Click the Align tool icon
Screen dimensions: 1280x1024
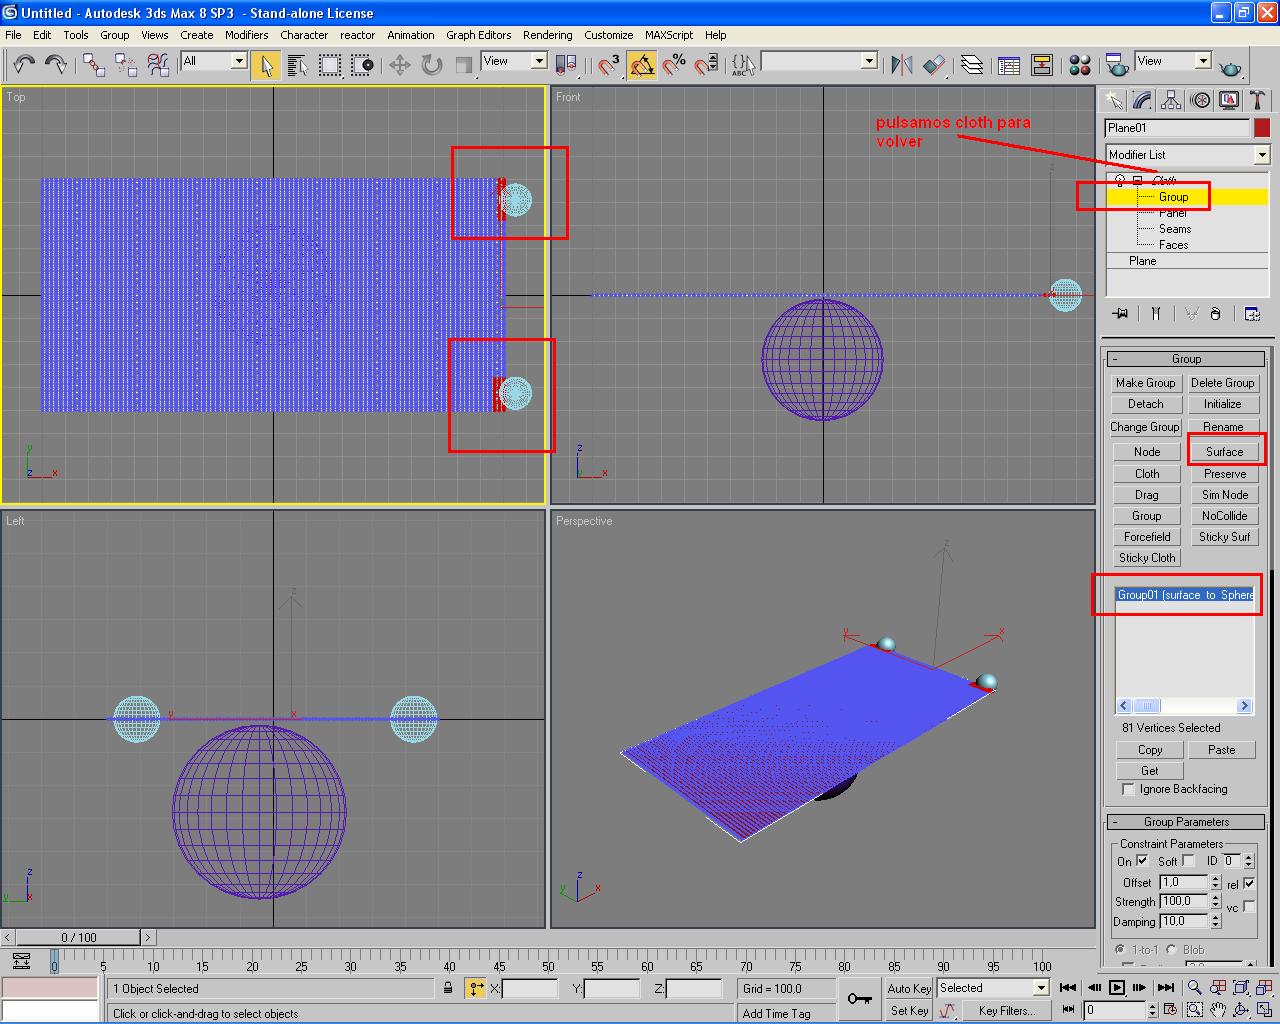click(x=934, y=65)
